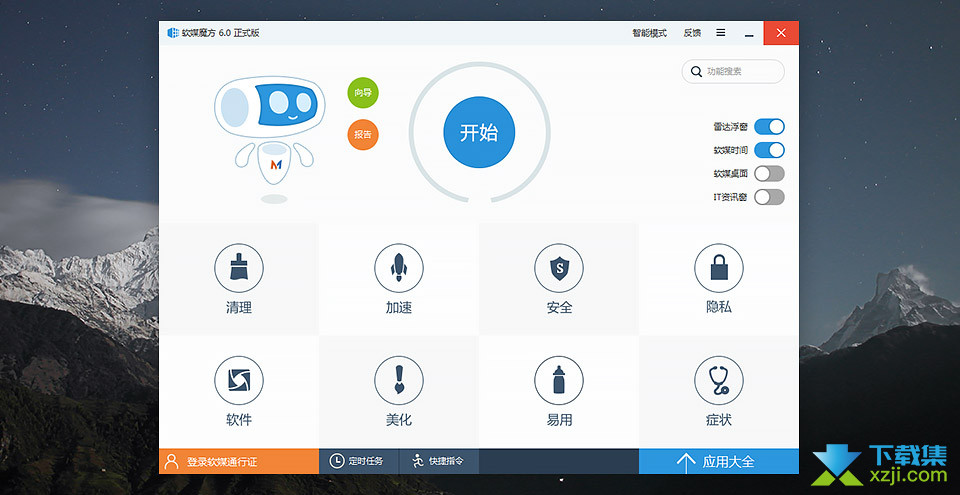
Task: Click the 安全 label text
Action: 559,308
